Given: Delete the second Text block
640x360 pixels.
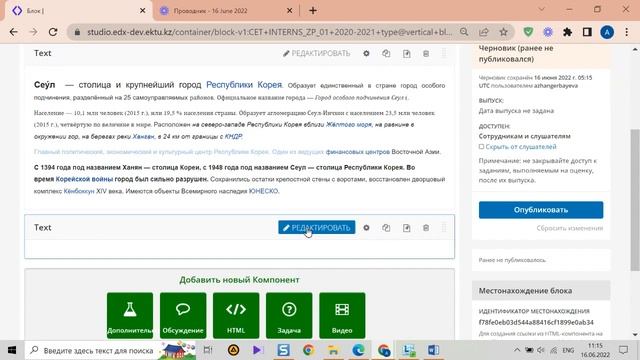Looking at the screenshot, I should pos(426,228).
